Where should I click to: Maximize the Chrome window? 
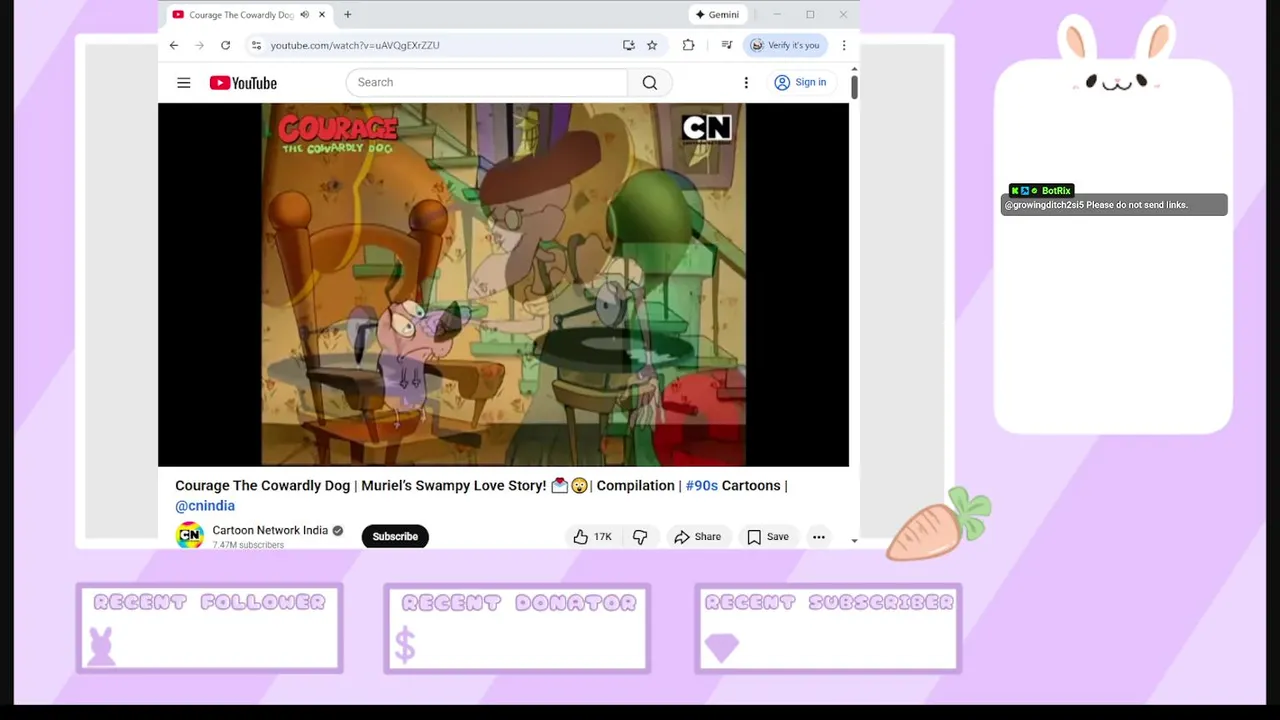click(x=810, y=15)
